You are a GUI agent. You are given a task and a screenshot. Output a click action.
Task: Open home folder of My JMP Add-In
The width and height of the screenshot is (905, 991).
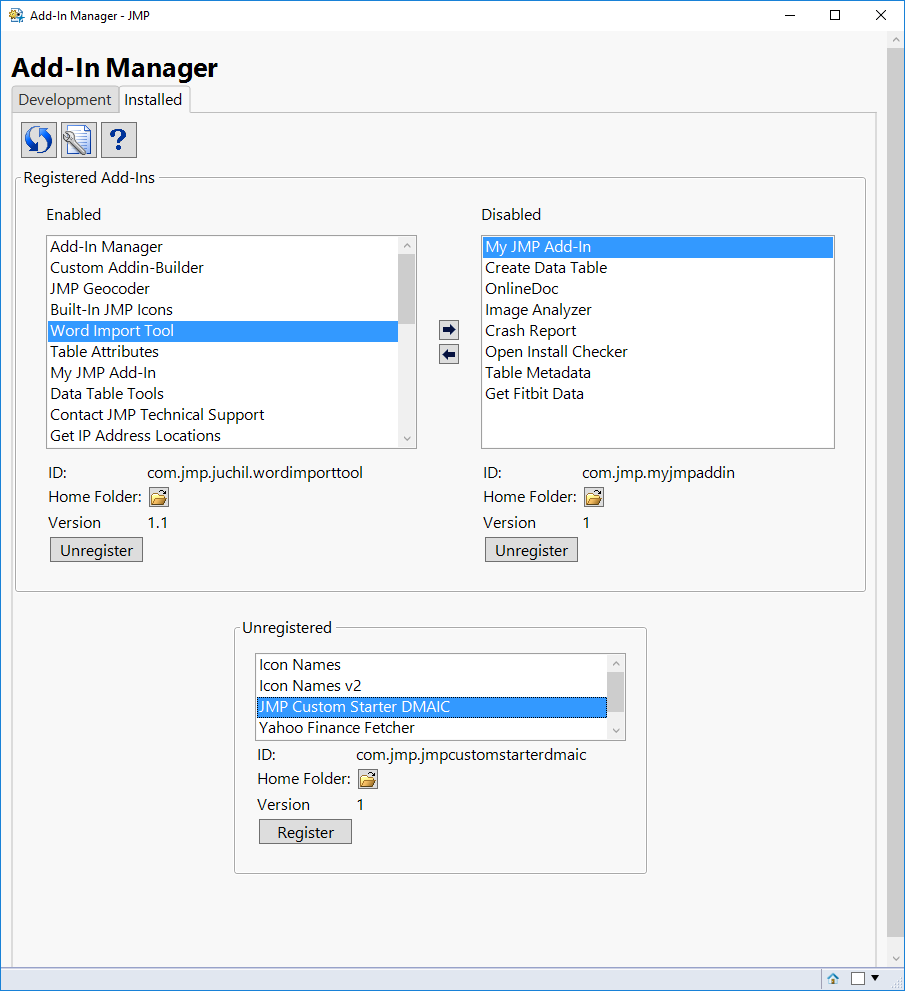click(x=593, y=497)
